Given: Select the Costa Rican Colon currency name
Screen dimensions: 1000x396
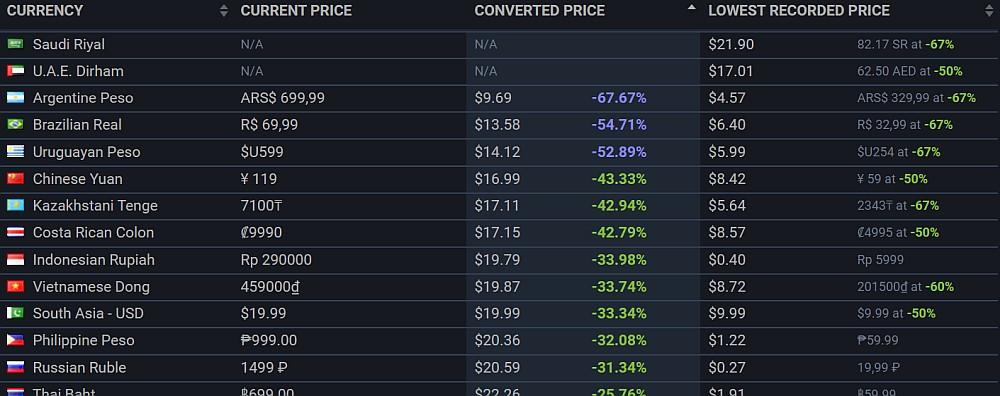Looking at the screenshot, I should (93, 232).
